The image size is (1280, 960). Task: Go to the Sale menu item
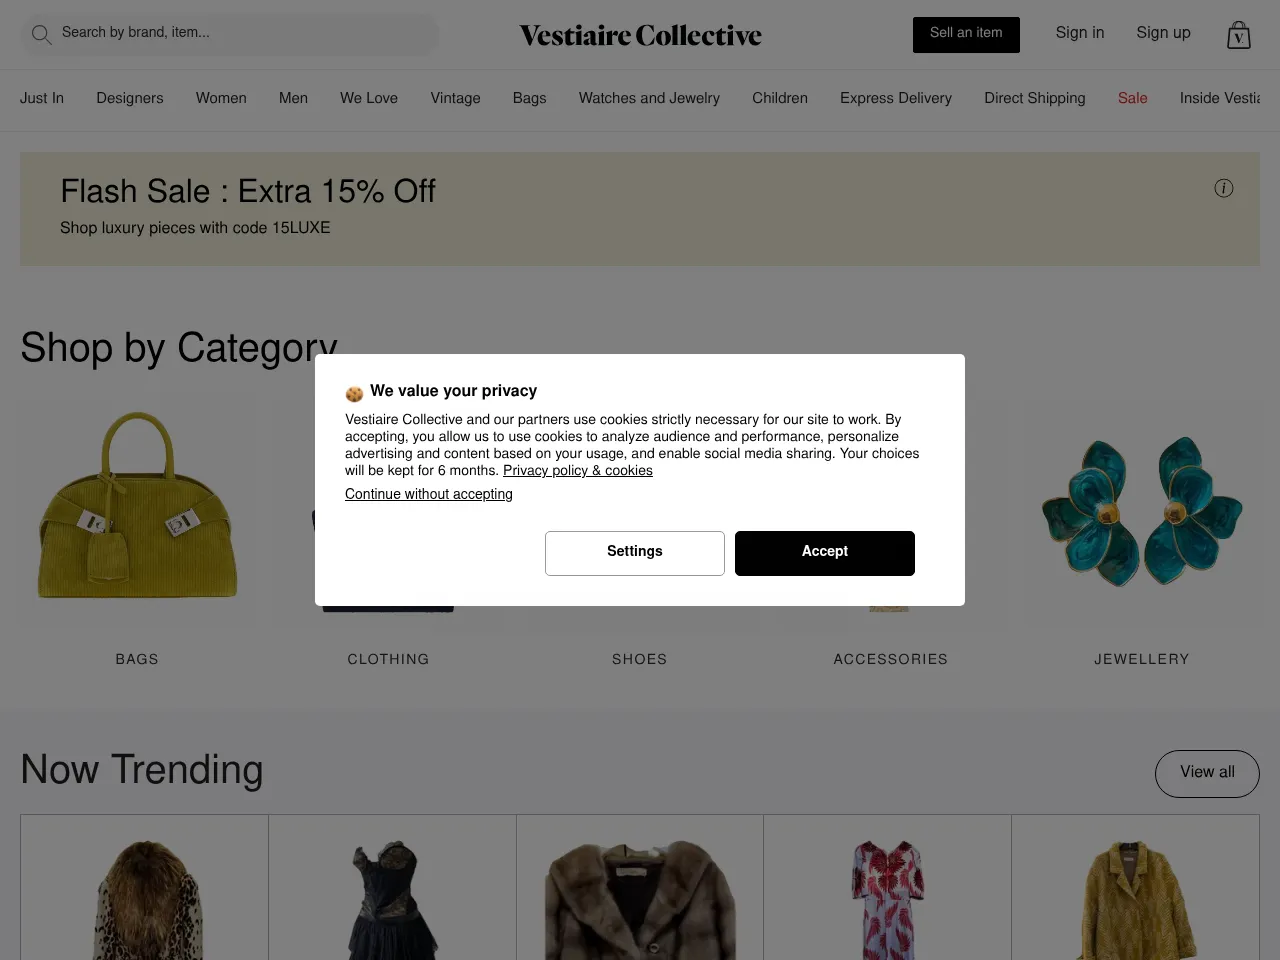point(1132,98)
